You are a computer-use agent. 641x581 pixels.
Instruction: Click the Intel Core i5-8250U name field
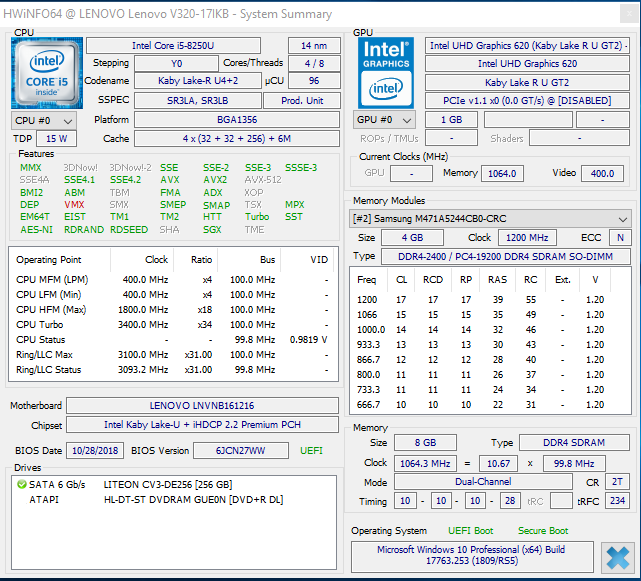coord(173,45)
